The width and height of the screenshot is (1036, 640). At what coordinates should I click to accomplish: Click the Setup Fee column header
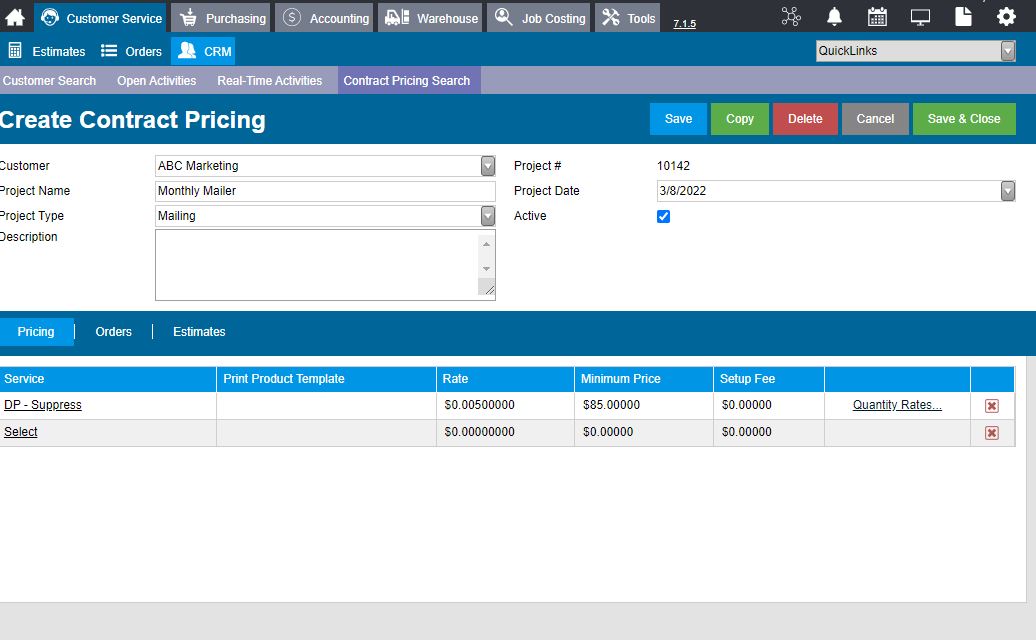point(769,379)
